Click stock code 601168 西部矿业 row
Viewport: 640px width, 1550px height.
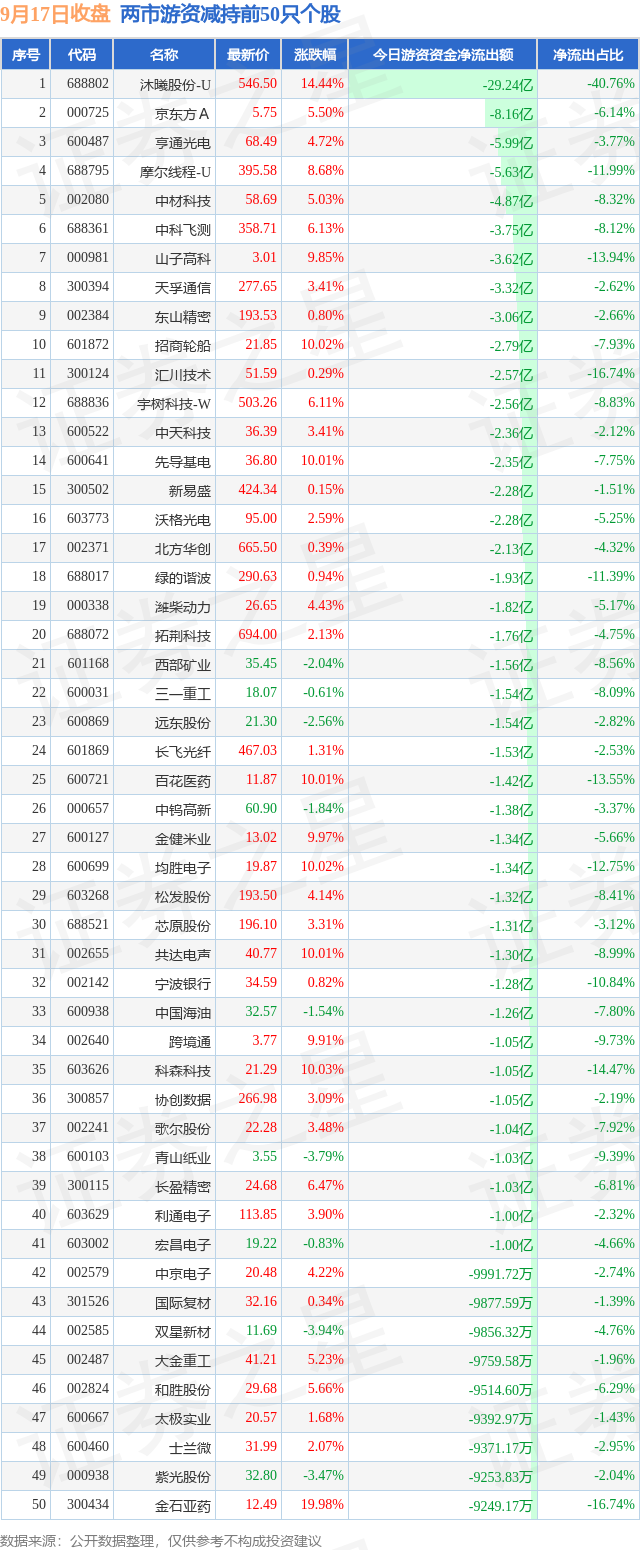point(87,664)
